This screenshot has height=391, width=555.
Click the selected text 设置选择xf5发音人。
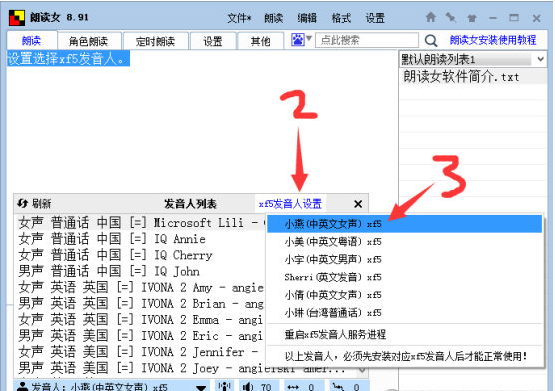tap(68, 58)
